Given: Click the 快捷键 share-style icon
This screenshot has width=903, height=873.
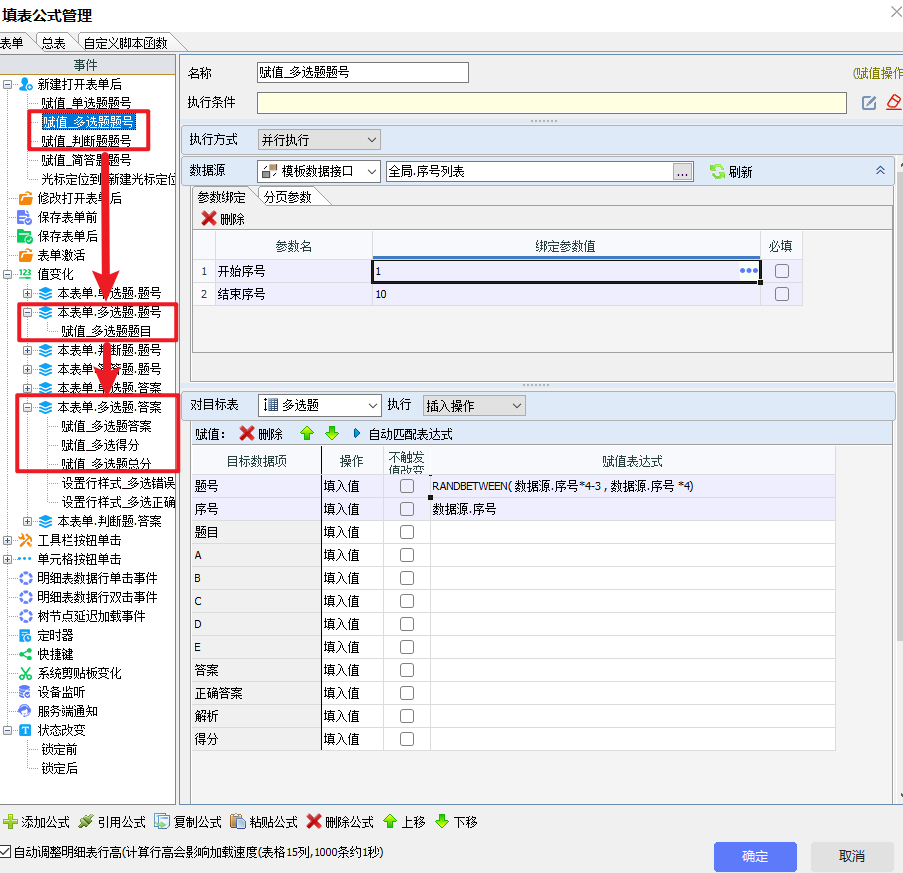Looking at the screenshot, I should (25, 654).
